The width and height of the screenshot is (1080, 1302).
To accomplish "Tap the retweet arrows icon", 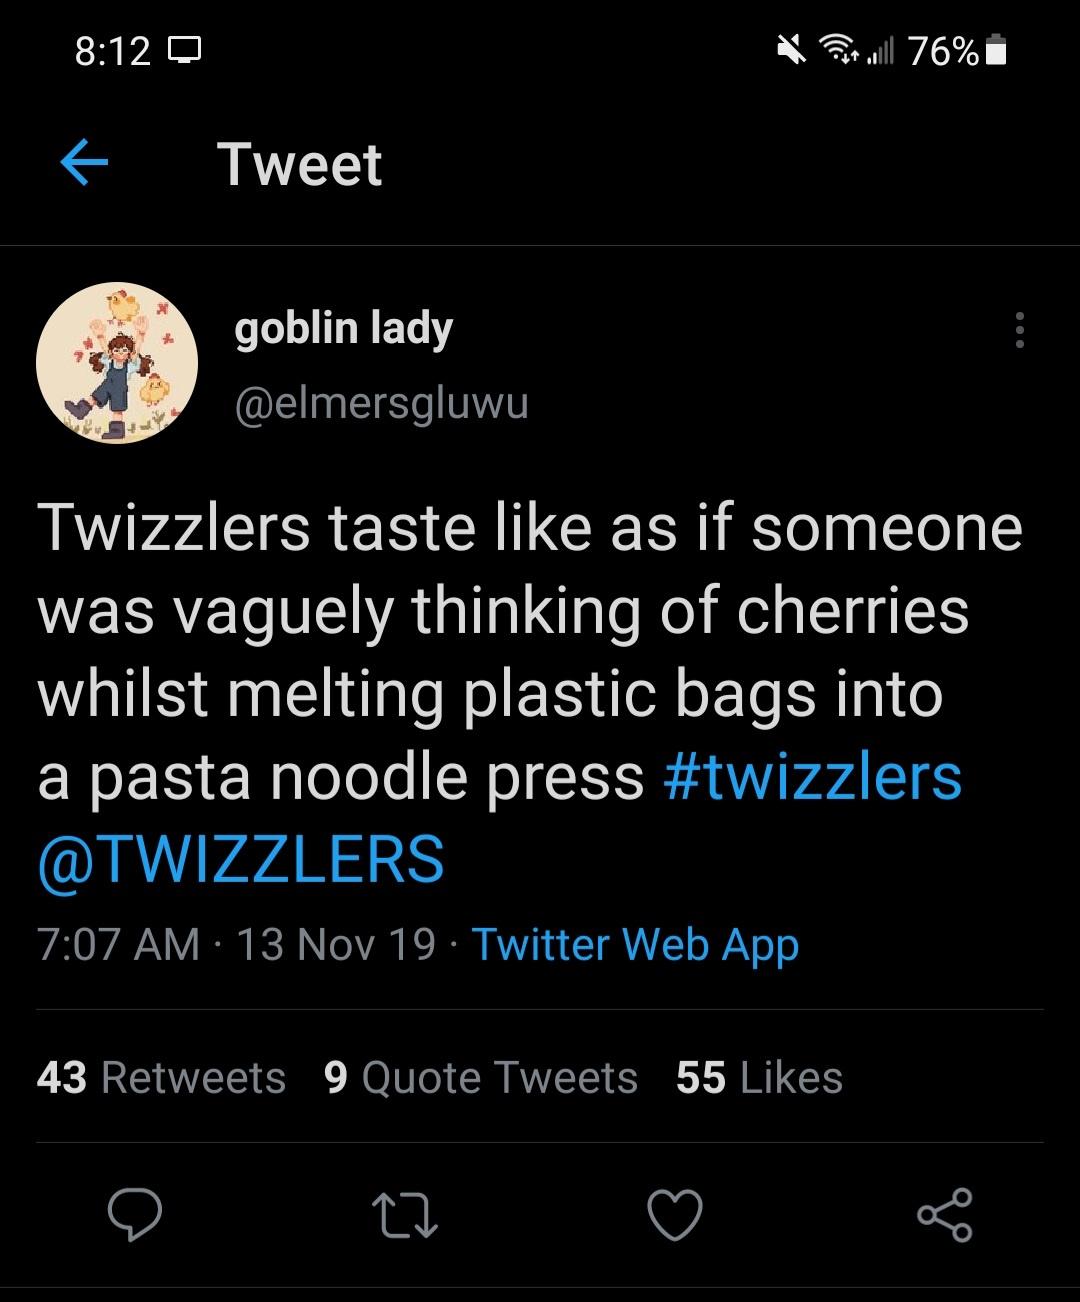I will 404,1216.
